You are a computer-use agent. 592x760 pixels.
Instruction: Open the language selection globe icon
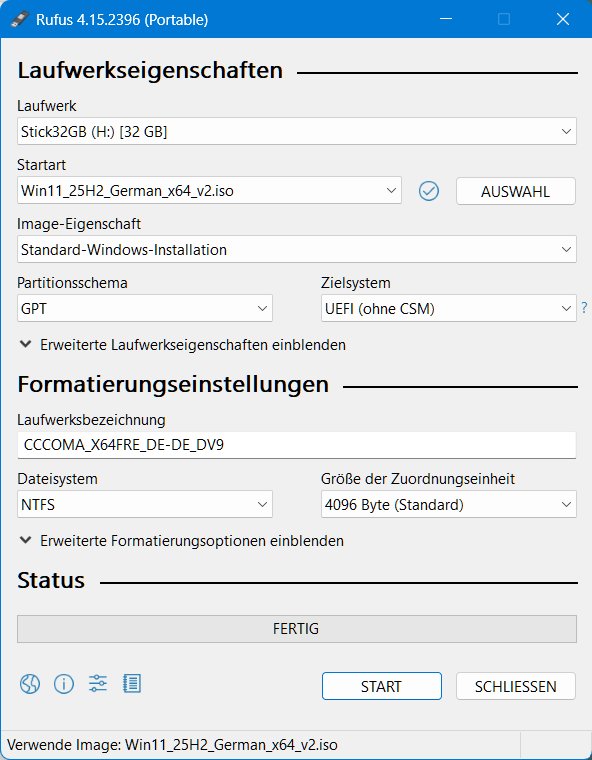point(30,684)
